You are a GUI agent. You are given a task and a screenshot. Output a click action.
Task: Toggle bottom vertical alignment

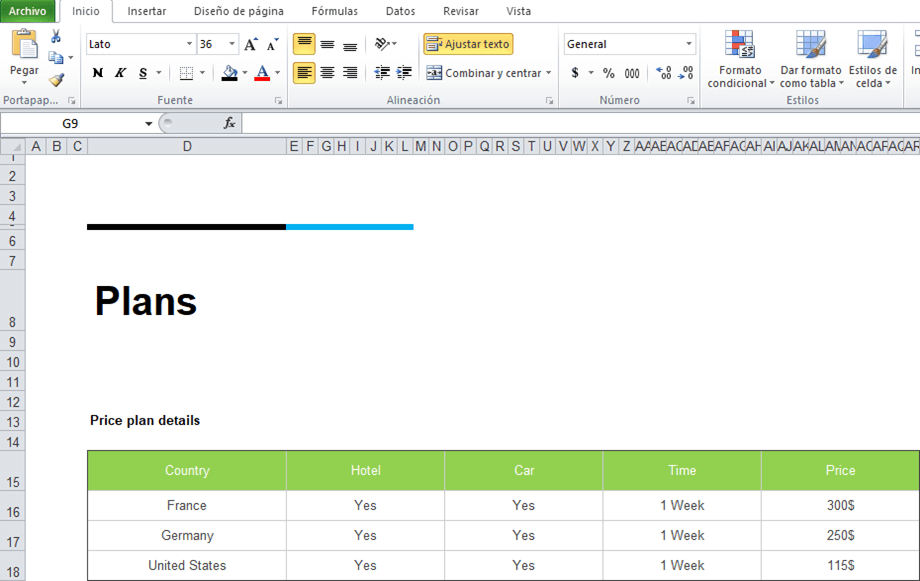350,44
